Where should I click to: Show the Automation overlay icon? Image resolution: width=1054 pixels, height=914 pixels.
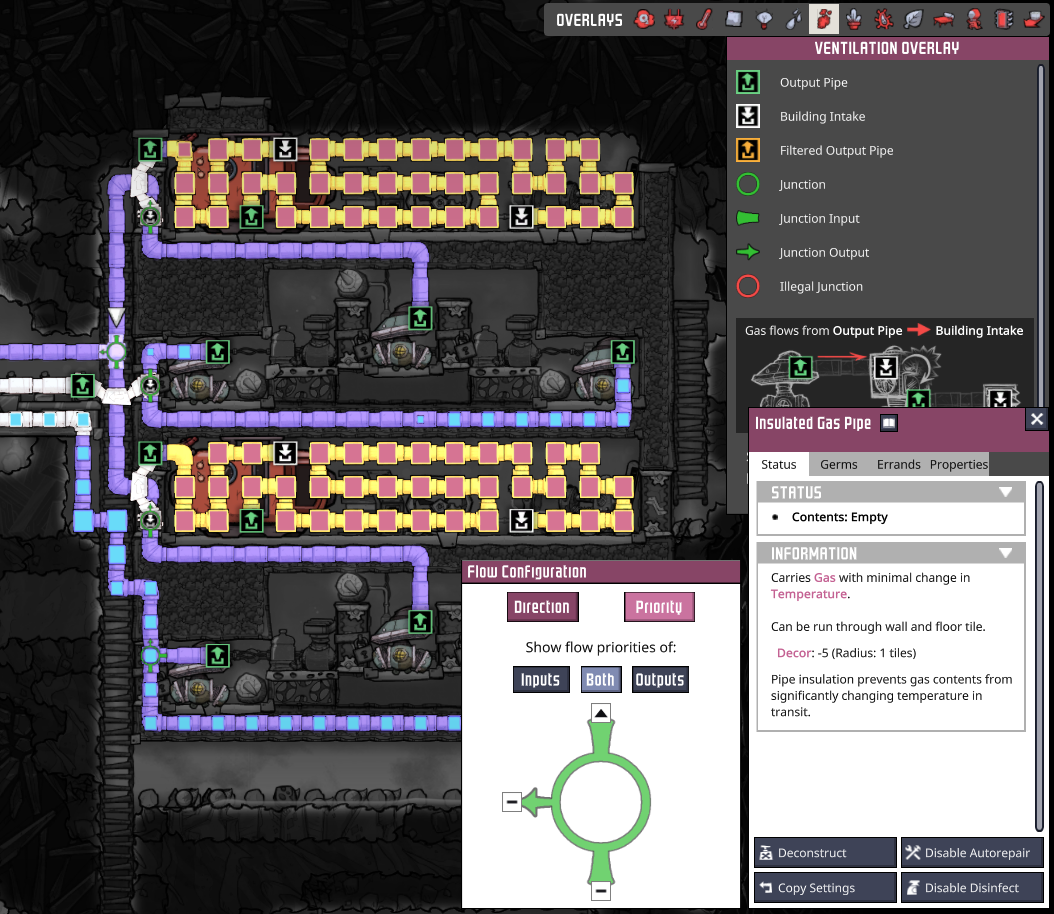point(1004,19)
